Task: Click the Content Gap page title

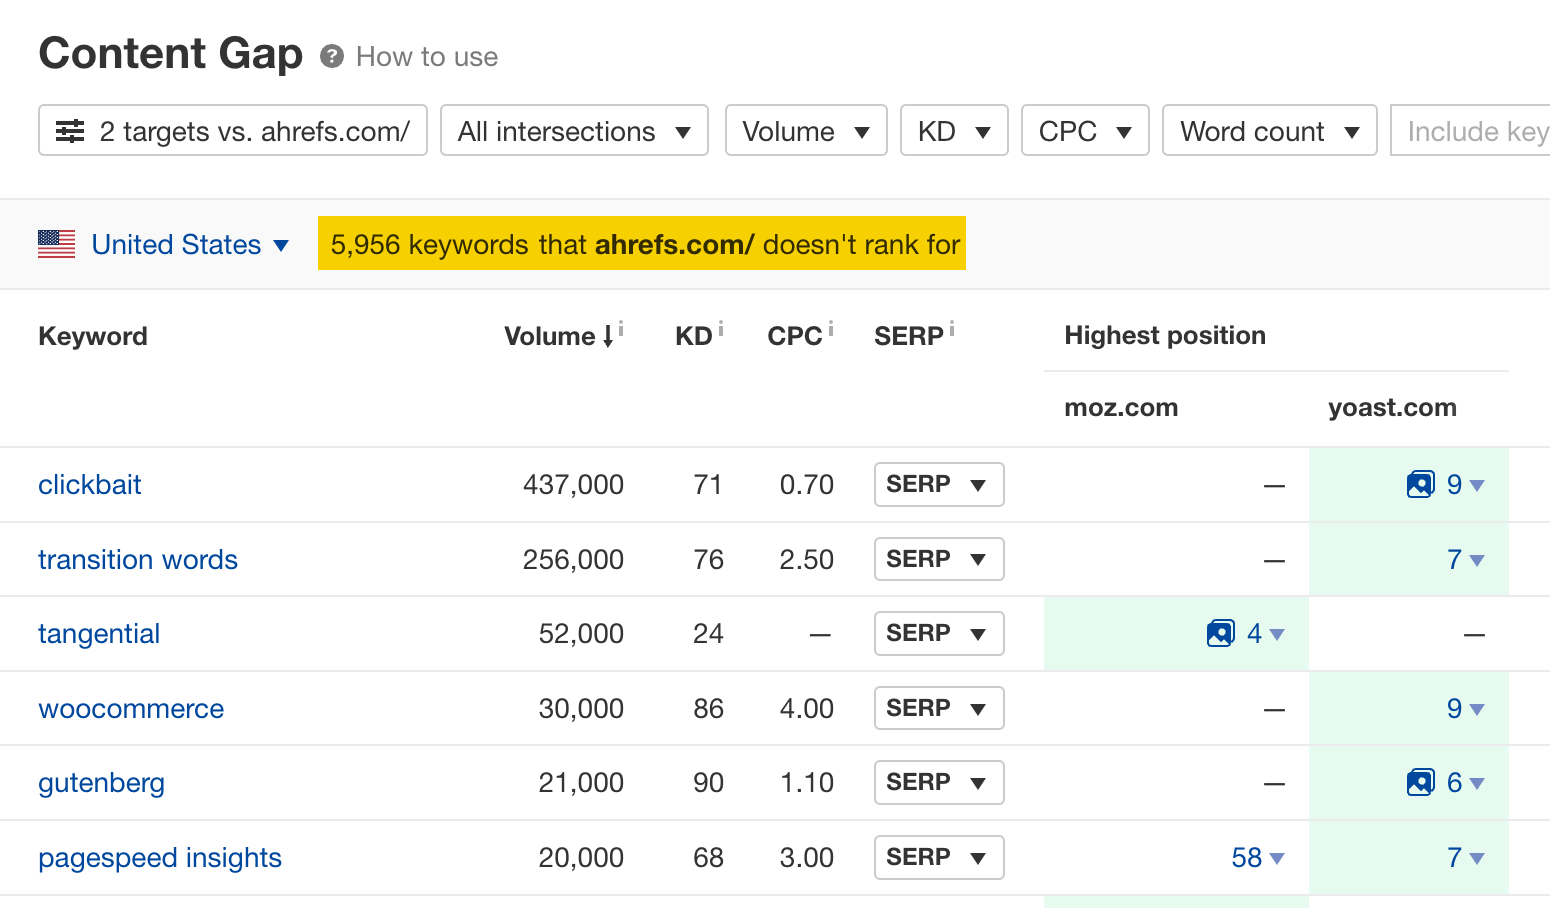Action: pos(171,53)
